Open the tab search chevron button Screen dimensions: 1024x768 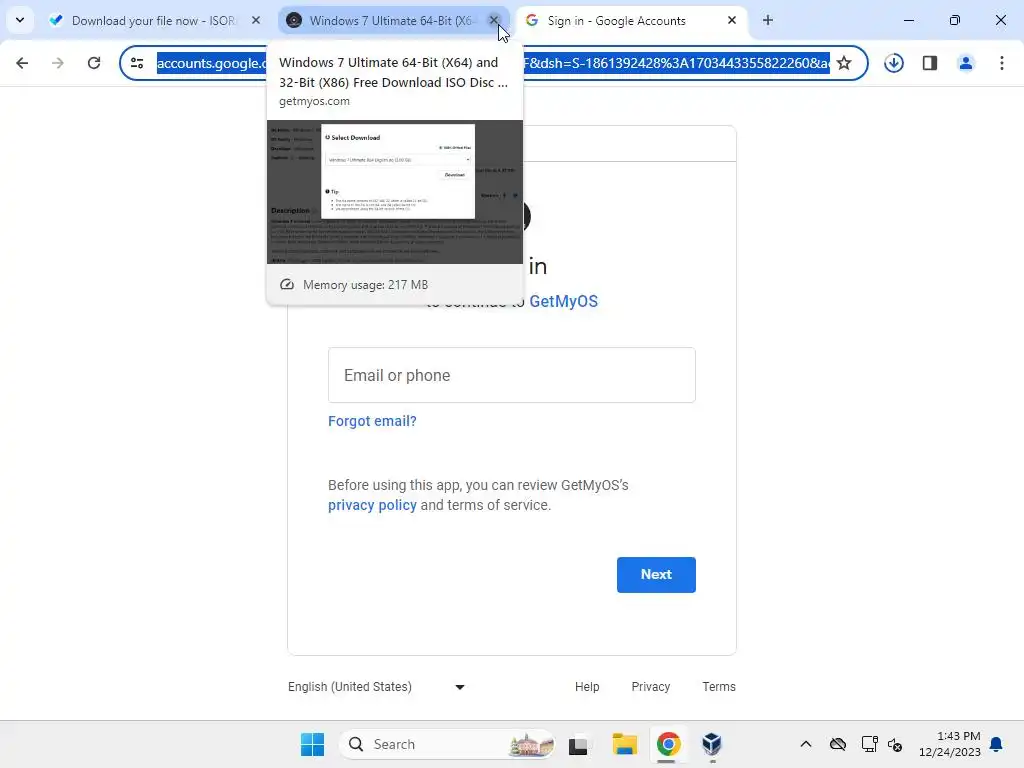pyautogui.click(x=20, y=20)
